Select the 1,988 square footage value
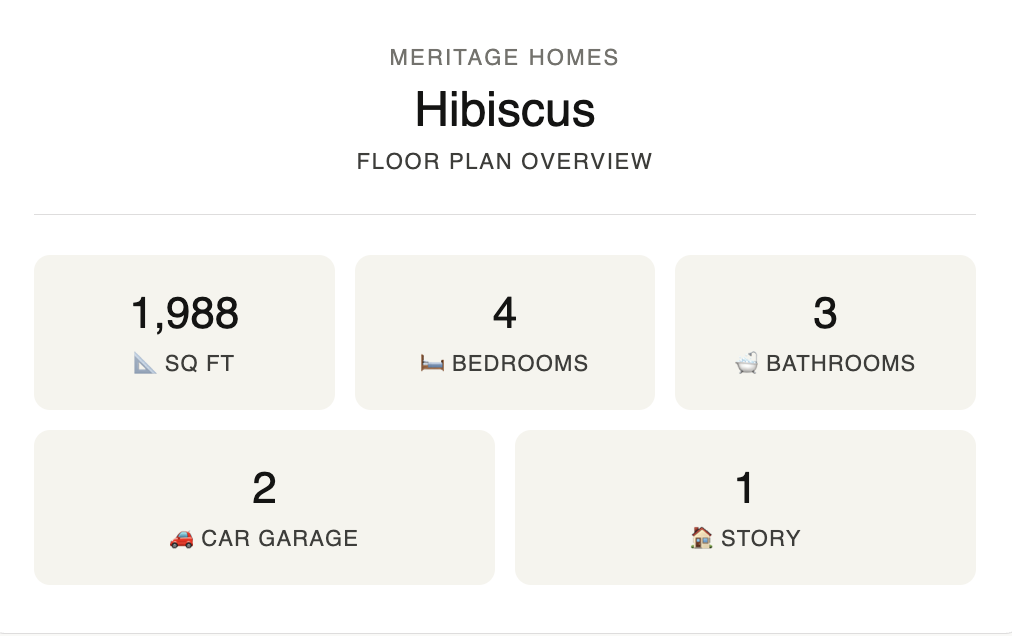1012x636 pixels. coord(185,314)
